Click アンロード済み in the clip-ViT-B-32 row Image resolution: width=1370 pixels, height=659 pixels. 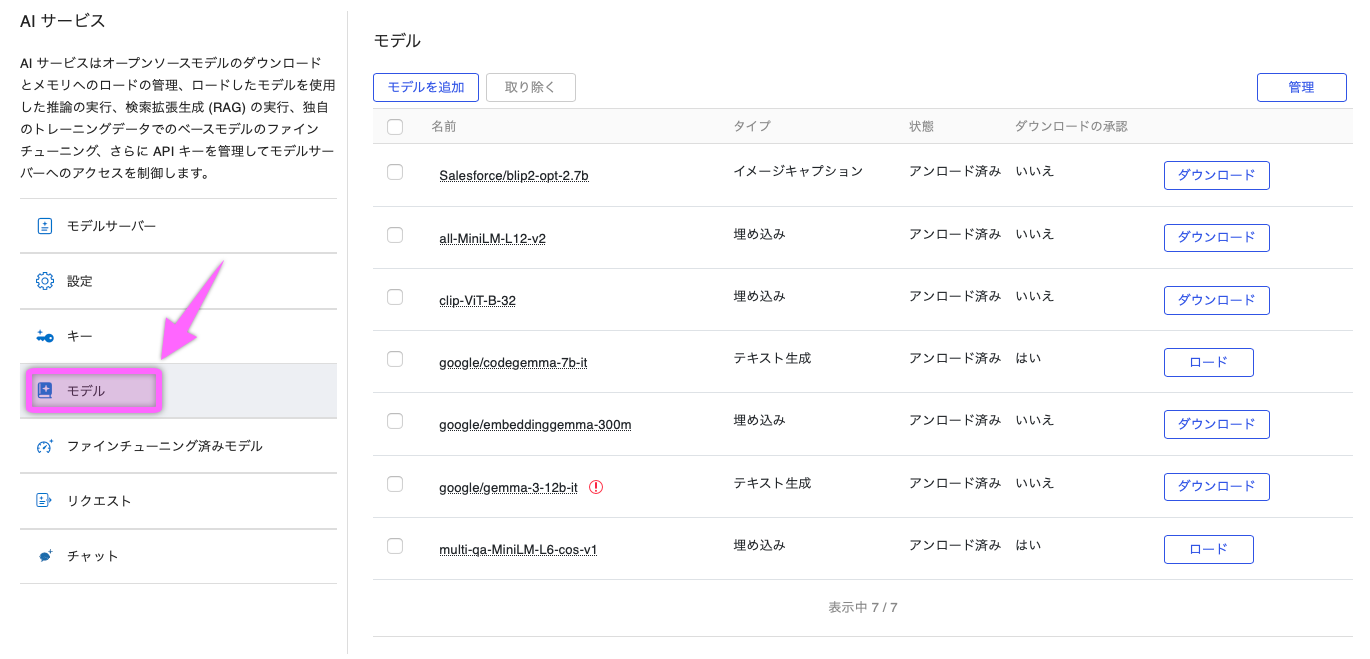[x=955, y=296]
